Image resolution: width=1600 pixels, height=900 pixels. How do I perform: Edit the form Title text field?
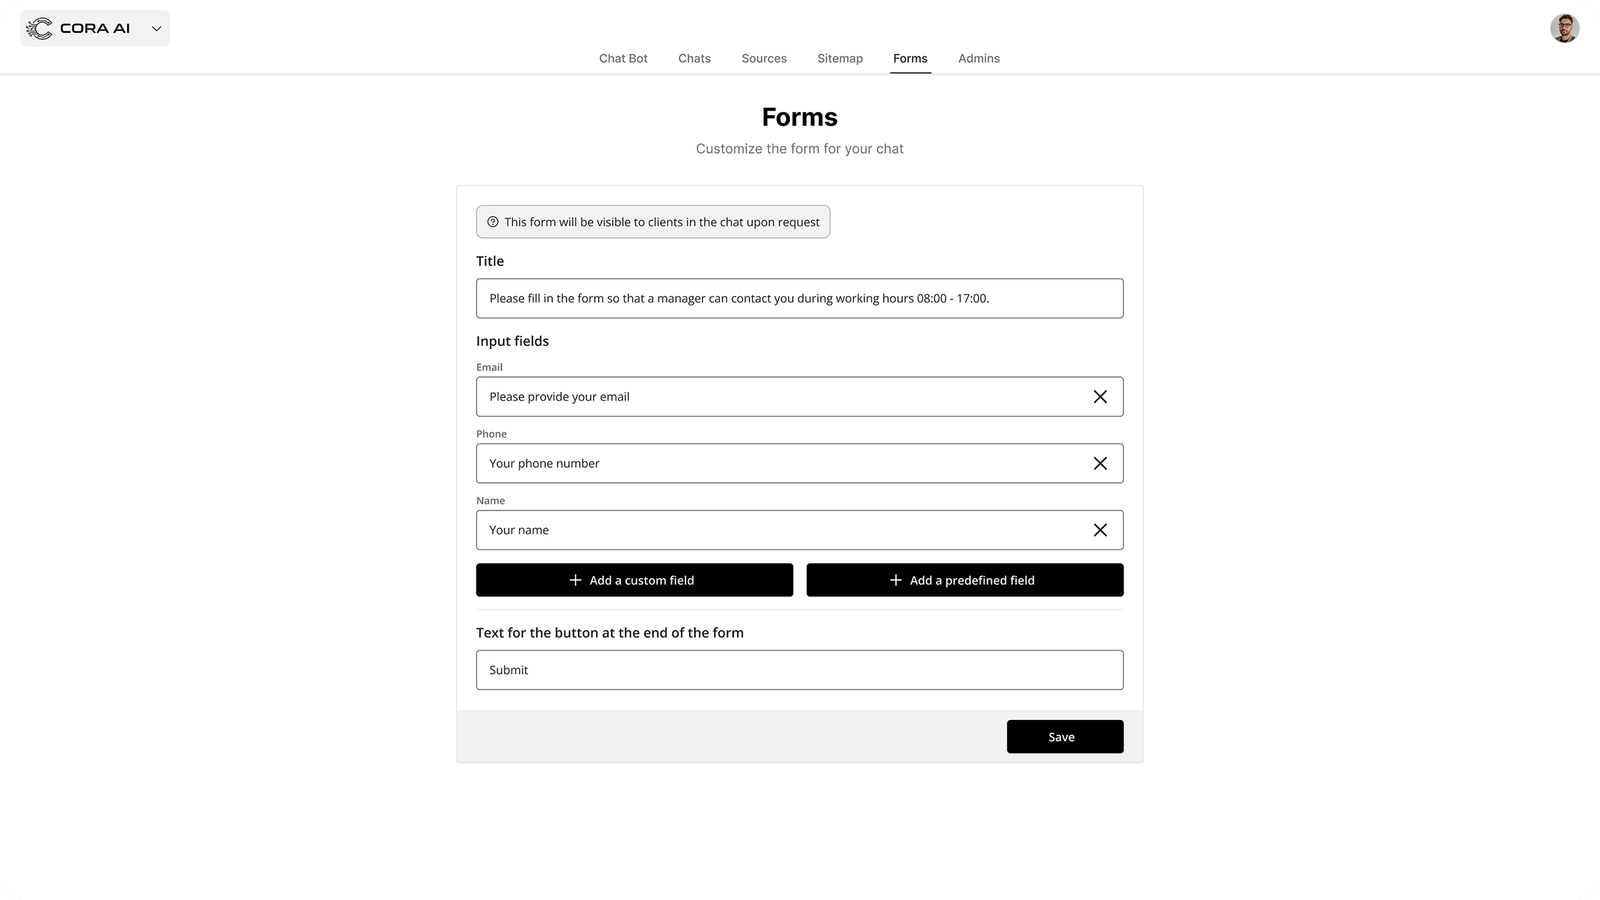[799, 297]
